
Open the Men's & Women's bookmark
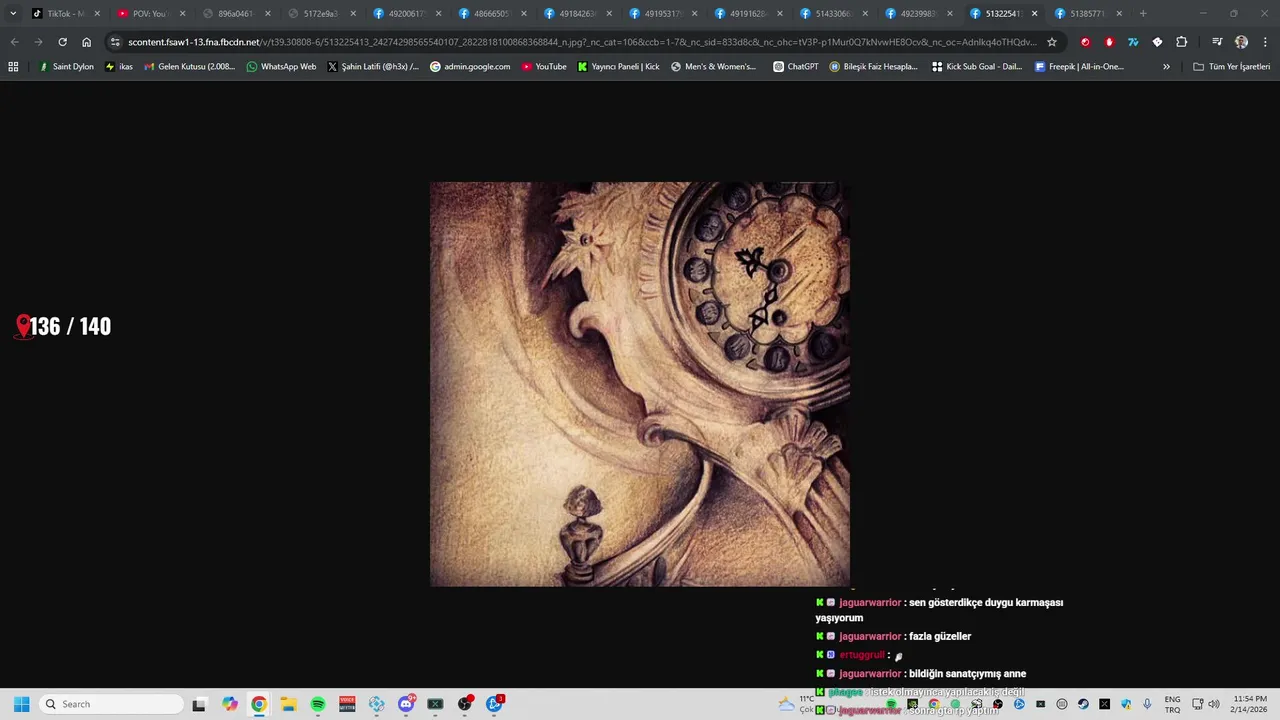coord(713,67)
